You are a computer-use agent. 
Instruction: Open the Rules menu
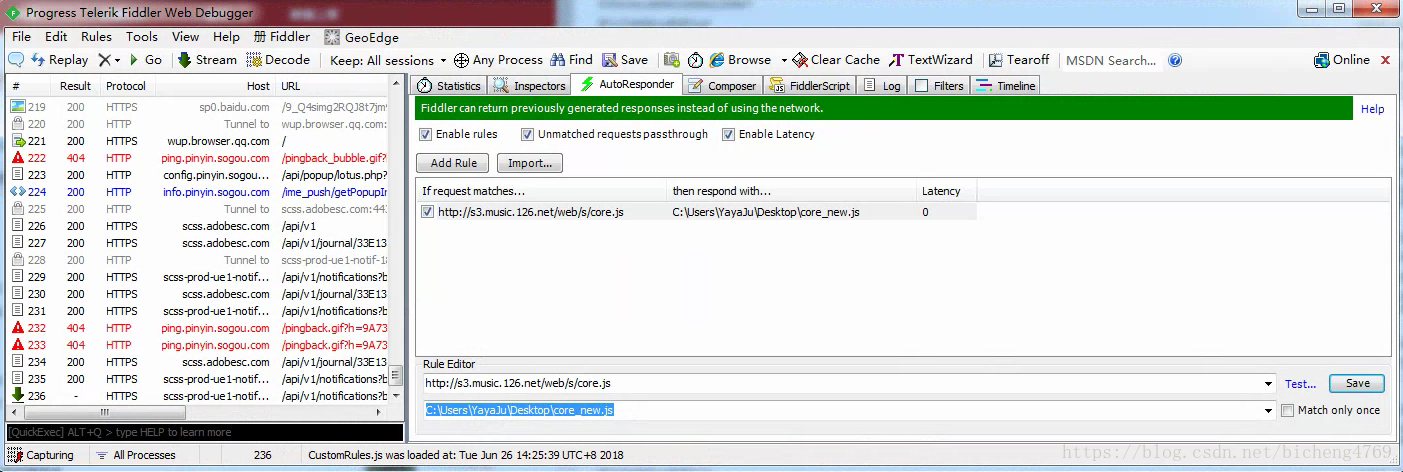pos(97,37)
